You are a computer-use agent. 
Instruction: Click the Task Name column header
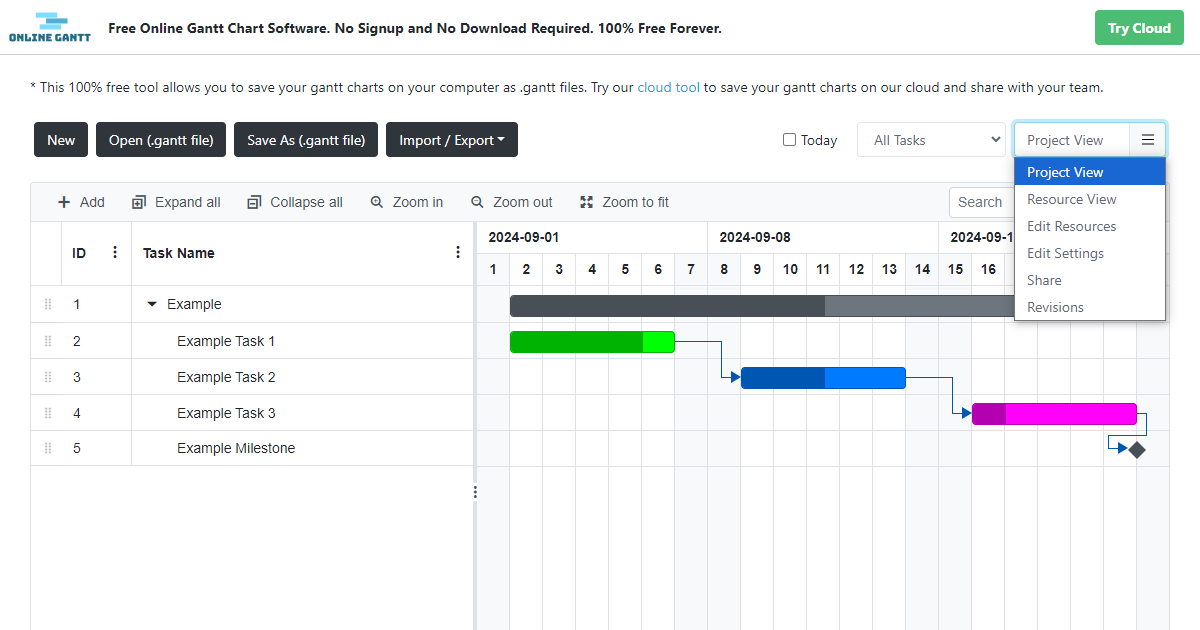click(x=303, y=253)
